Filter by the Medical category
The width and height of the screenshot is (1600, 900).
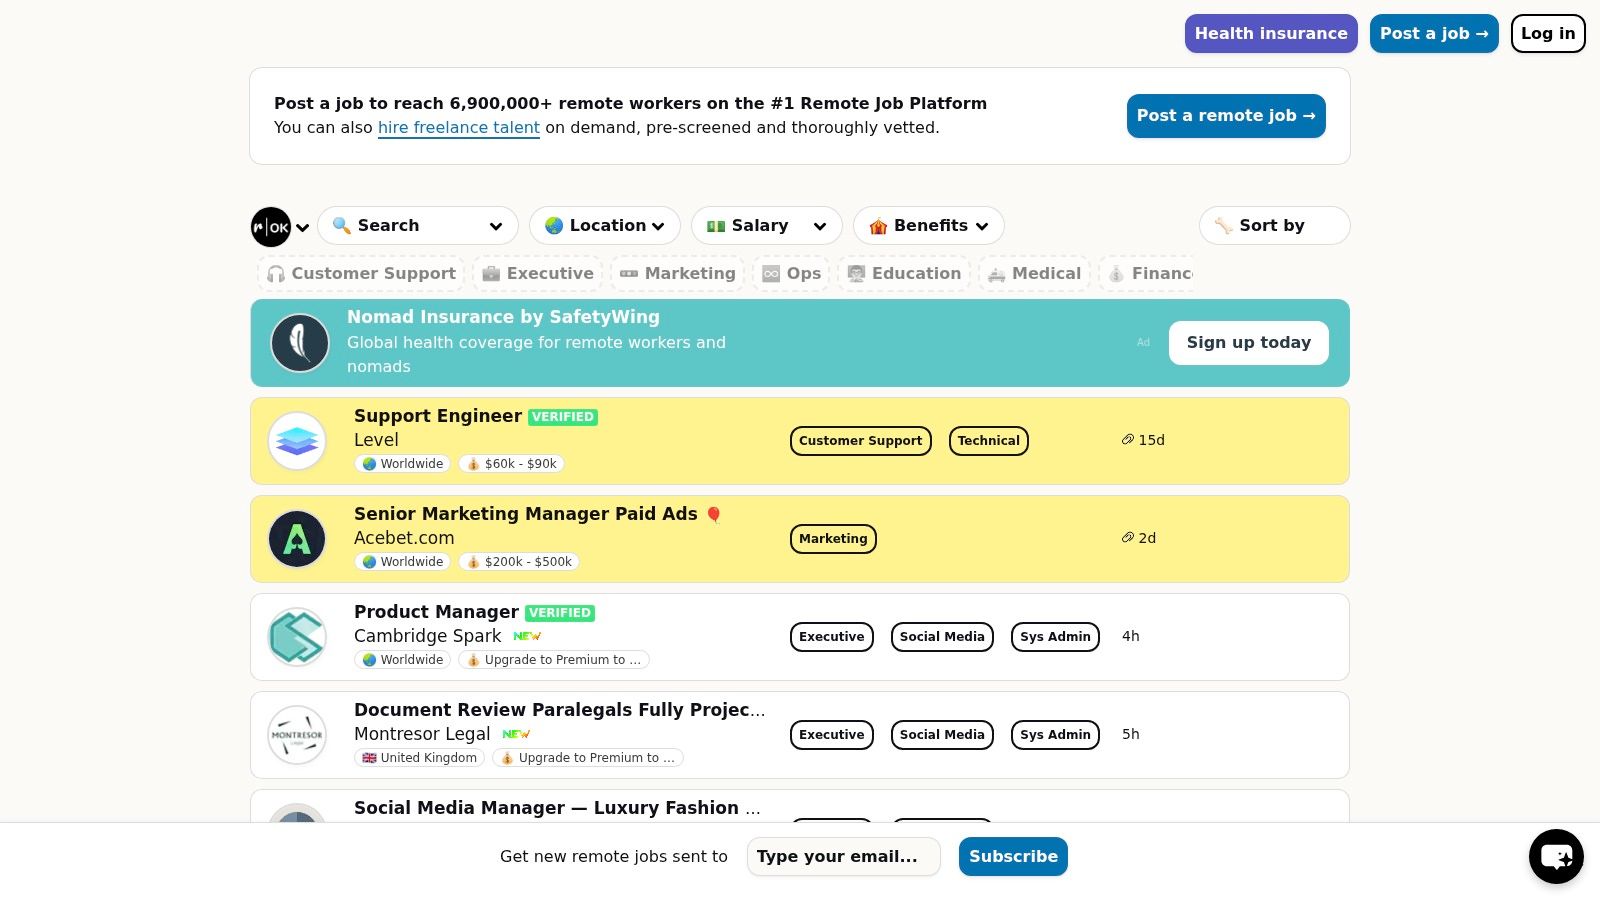click(1034, 274)
